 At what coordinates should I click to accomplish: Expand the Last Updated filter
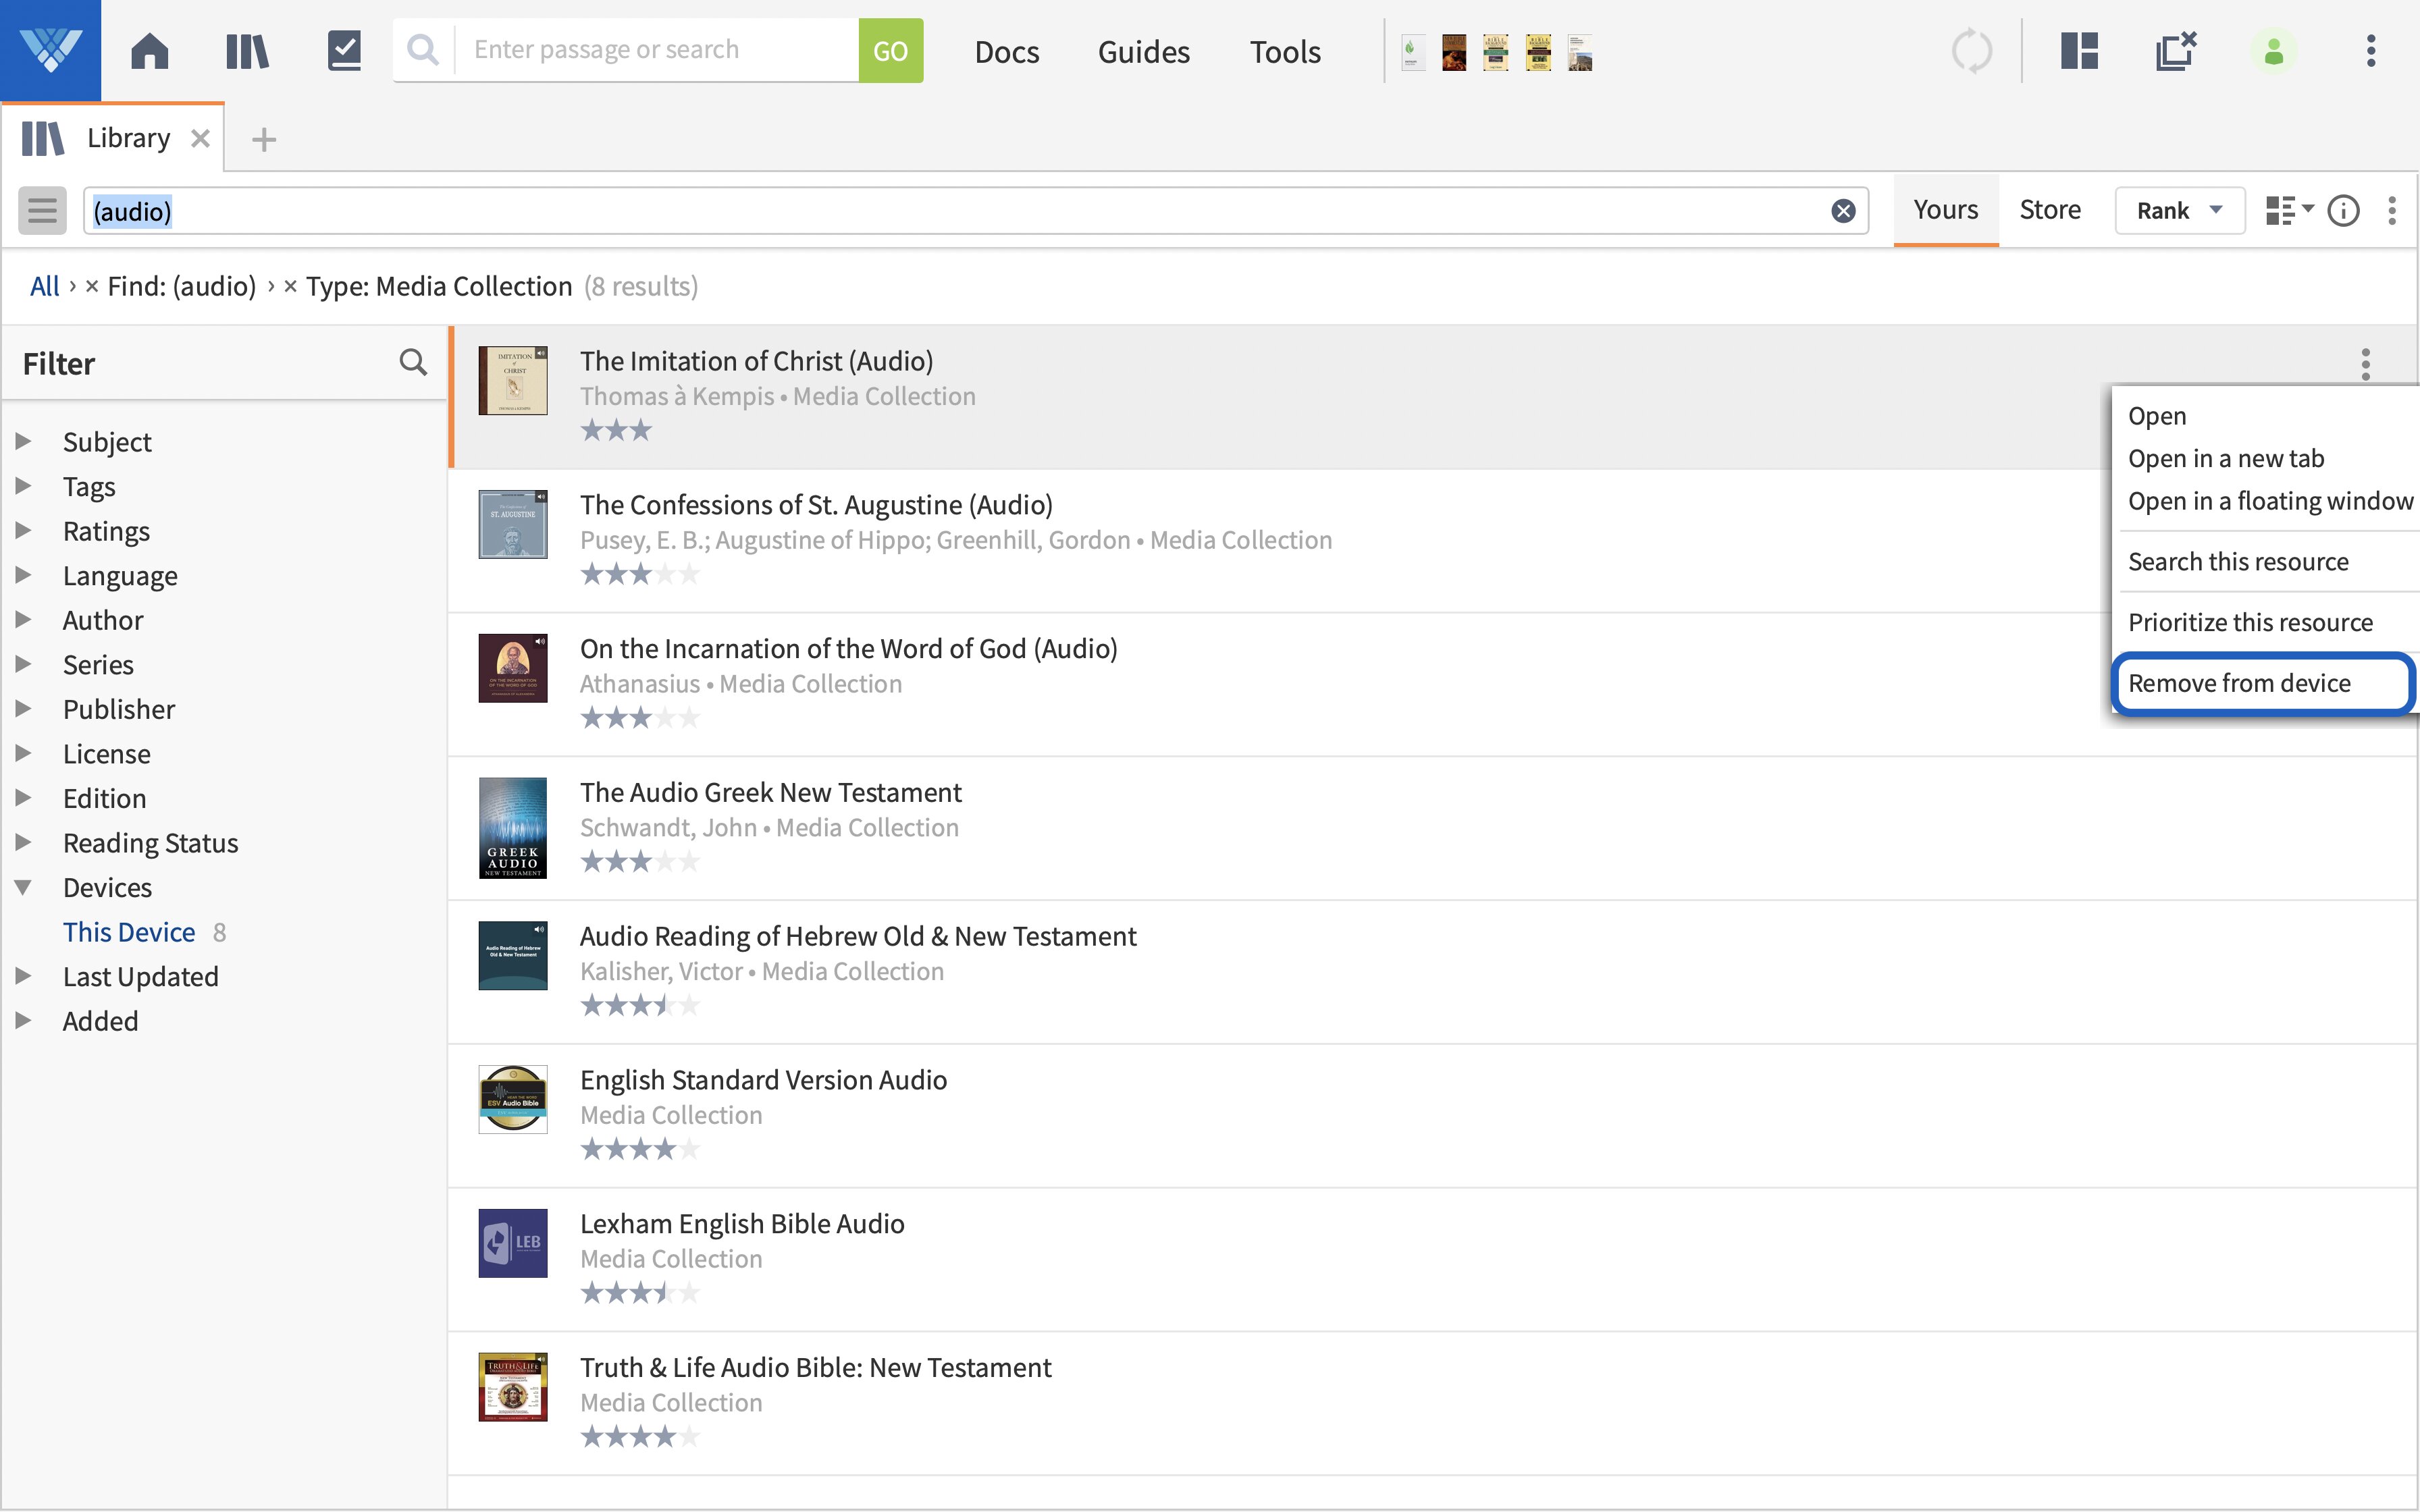[x=24, y=975]
